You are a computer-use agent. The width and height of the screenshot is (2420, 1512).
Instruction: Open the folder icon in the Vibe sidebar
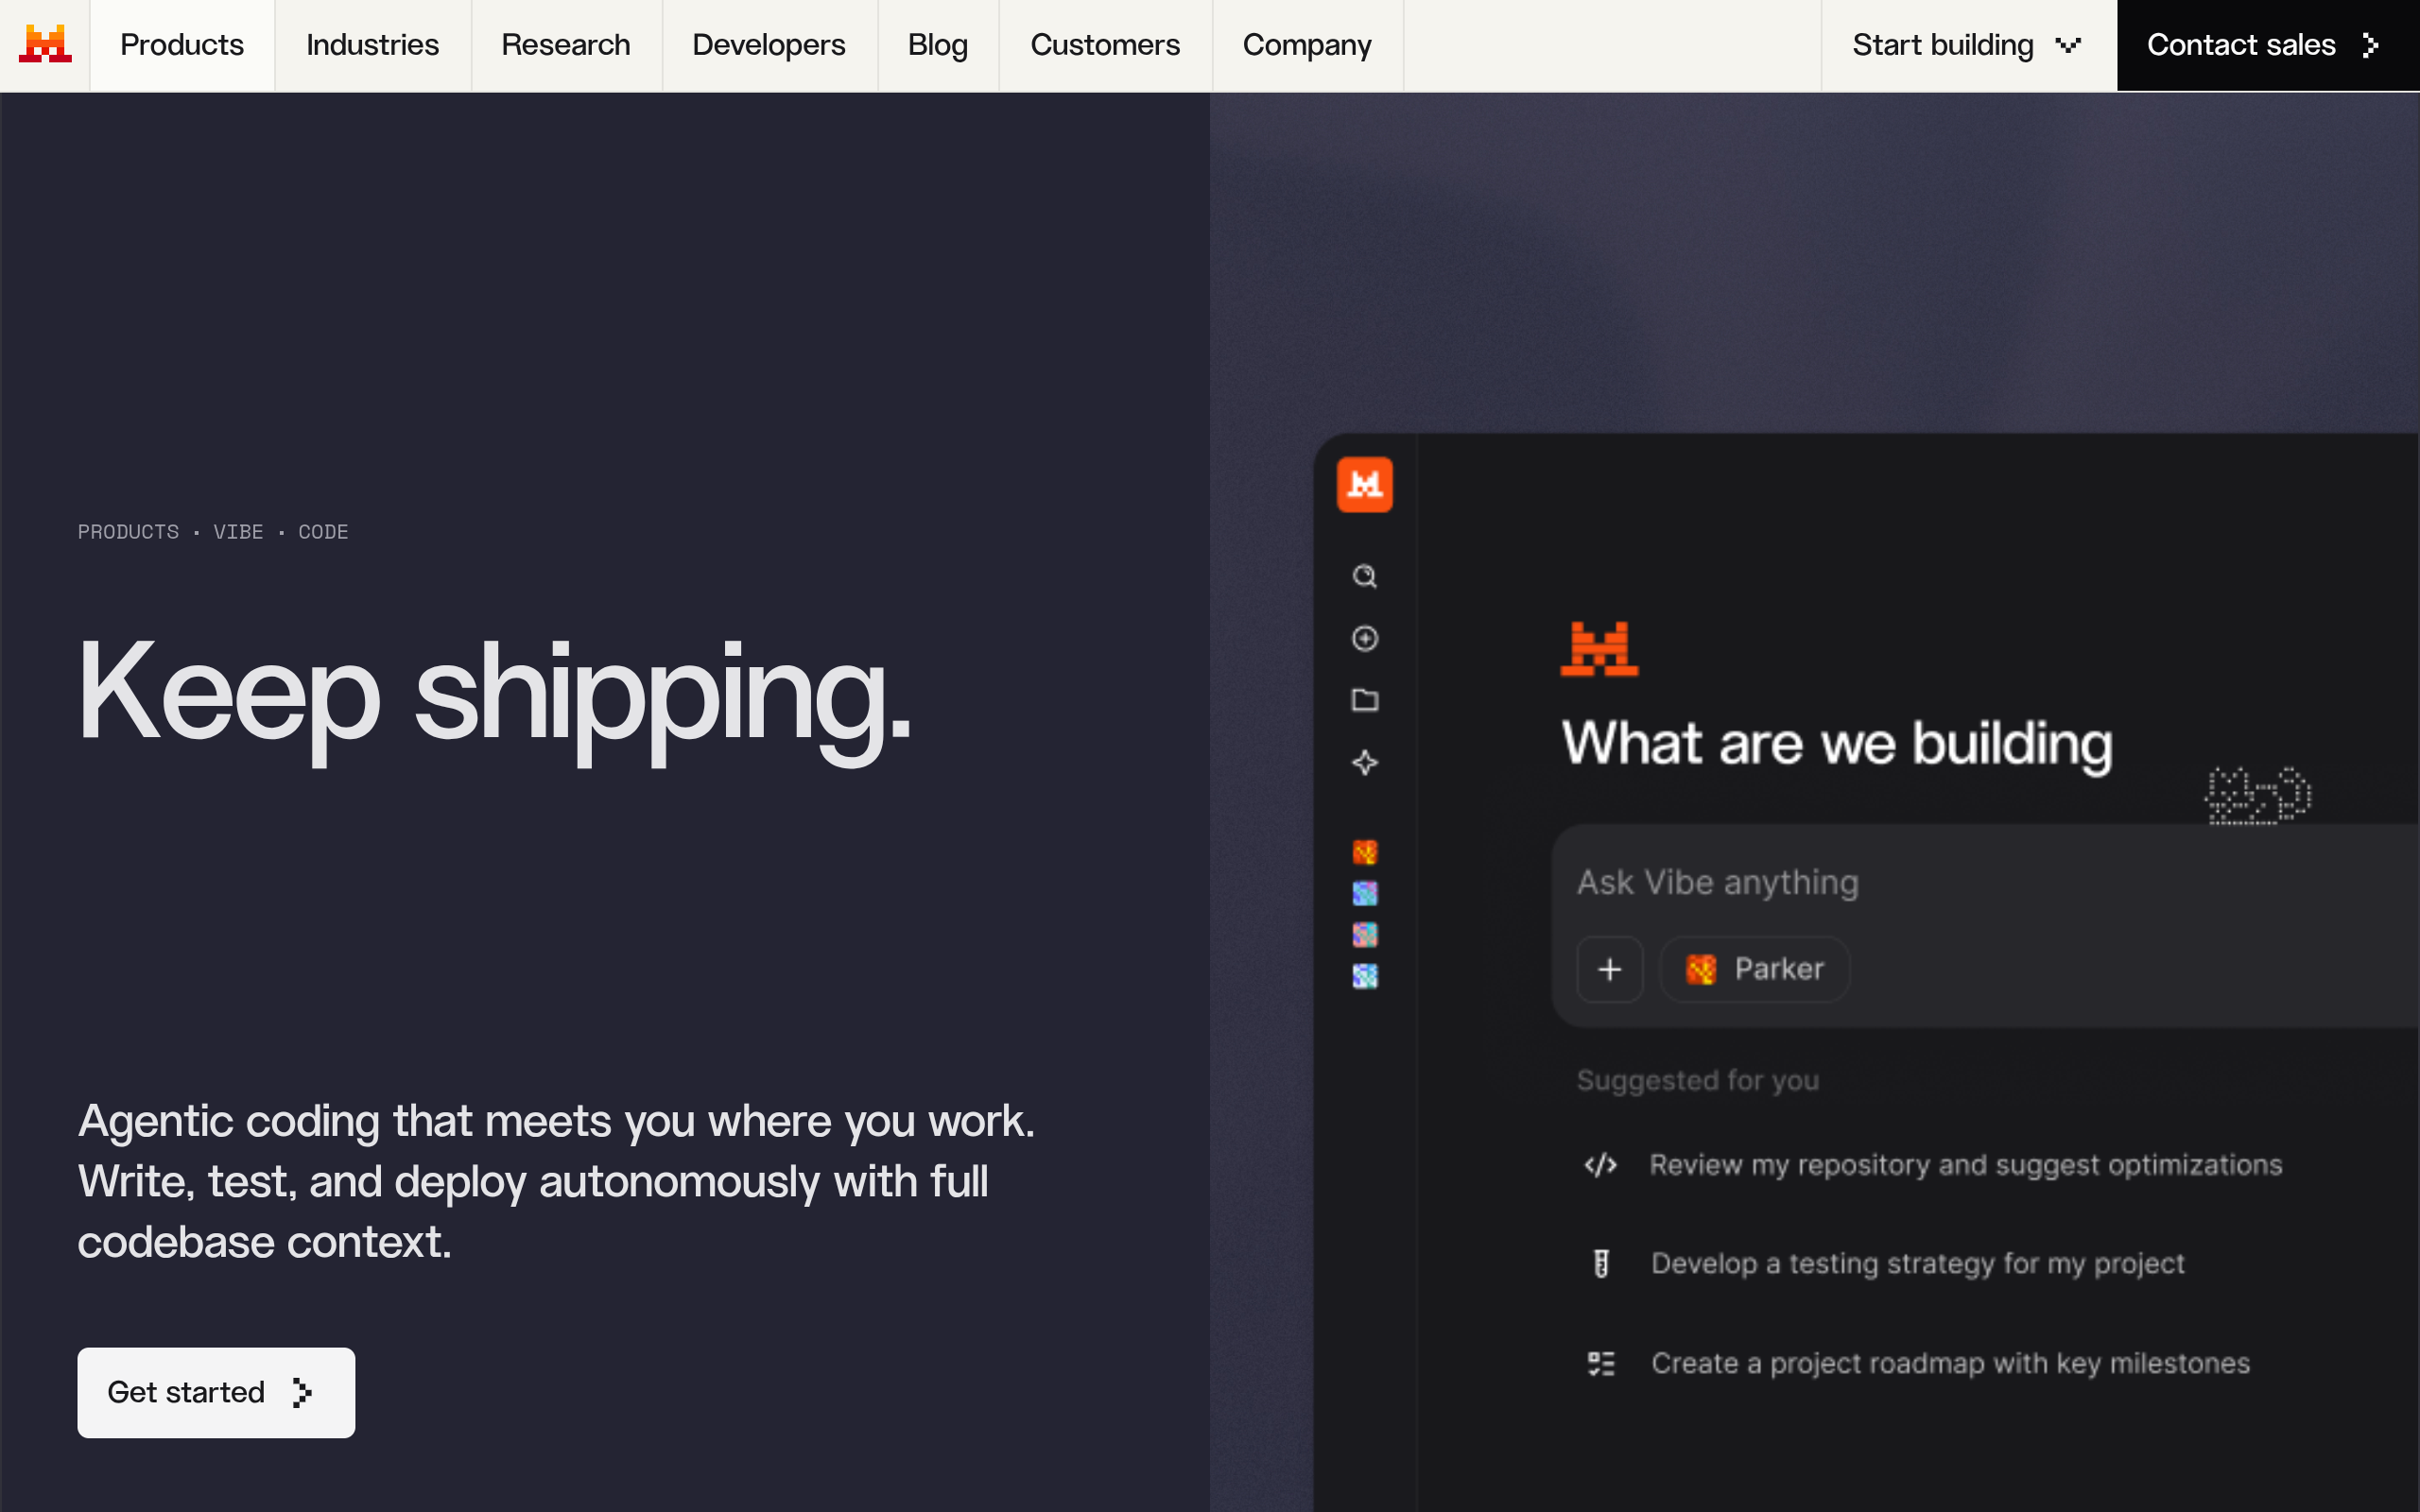(x=1364, y=700)
